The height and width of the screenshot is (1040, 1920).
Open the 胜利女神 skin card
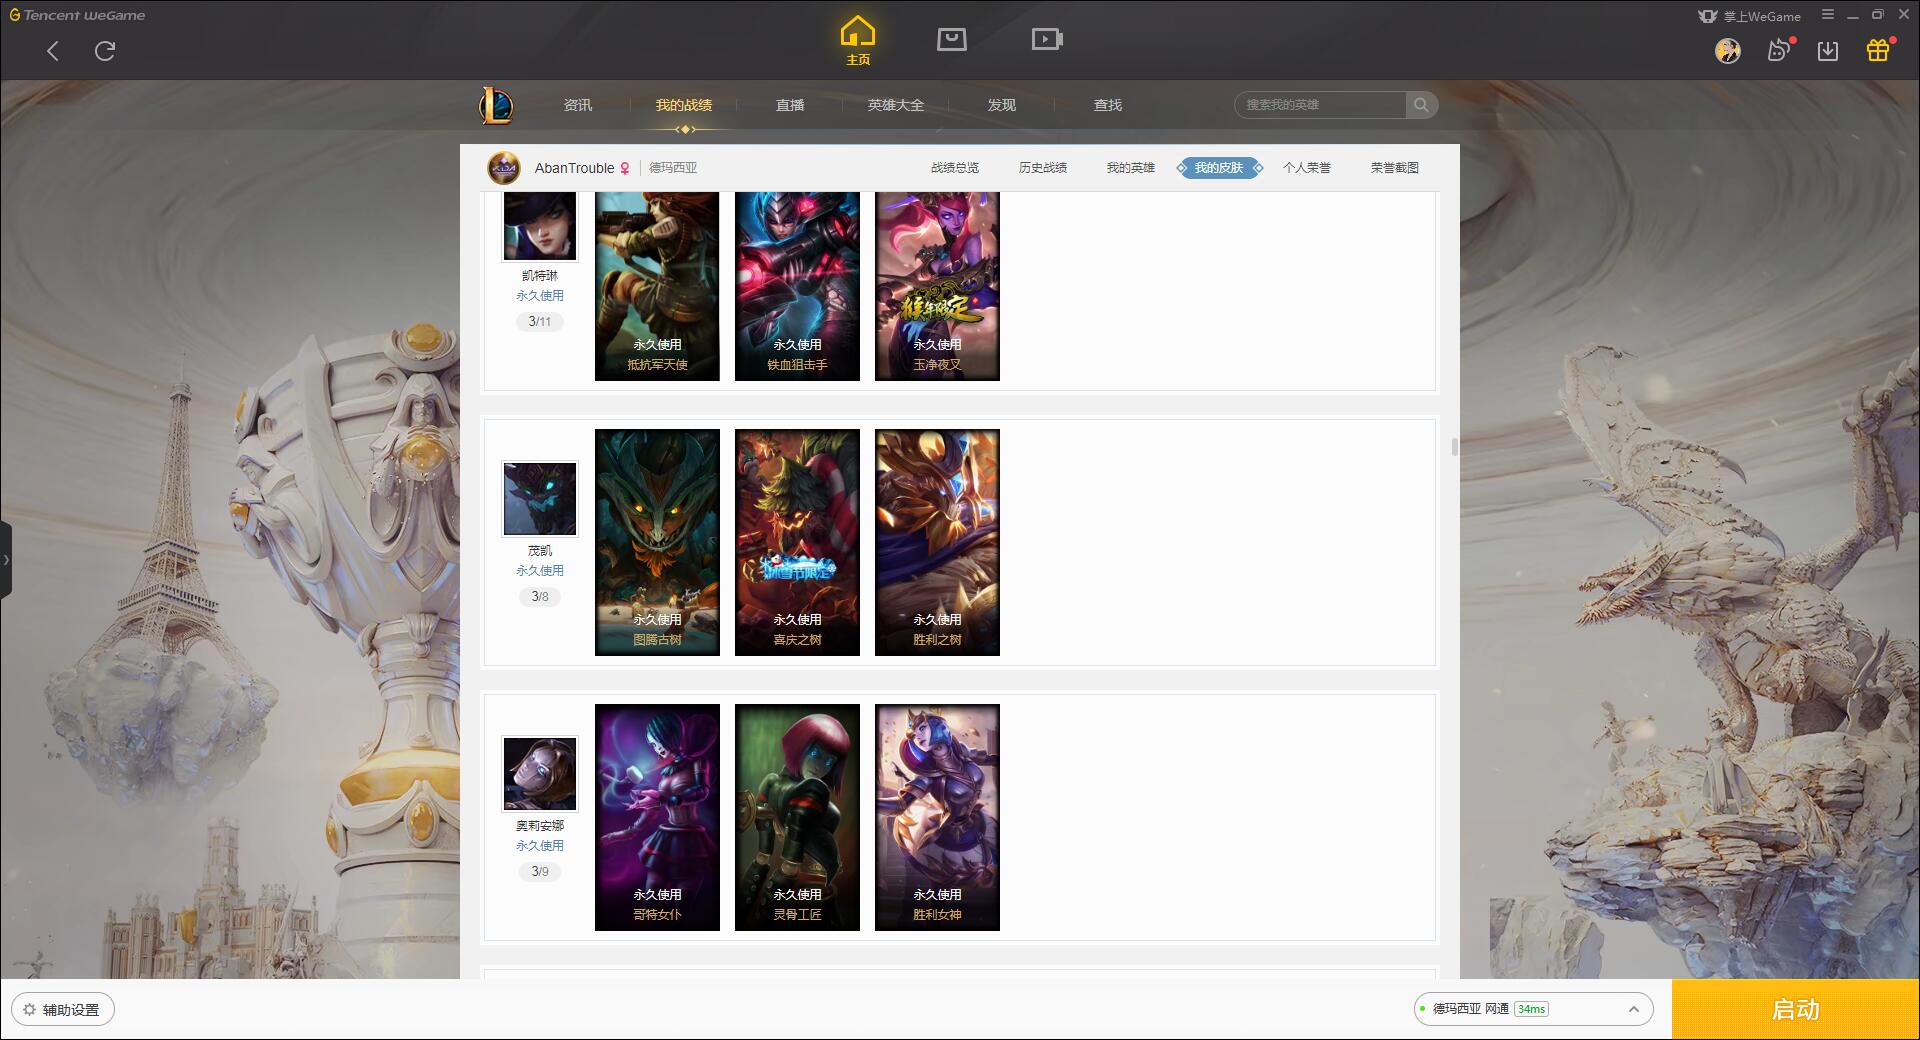[x=937, y=817]
